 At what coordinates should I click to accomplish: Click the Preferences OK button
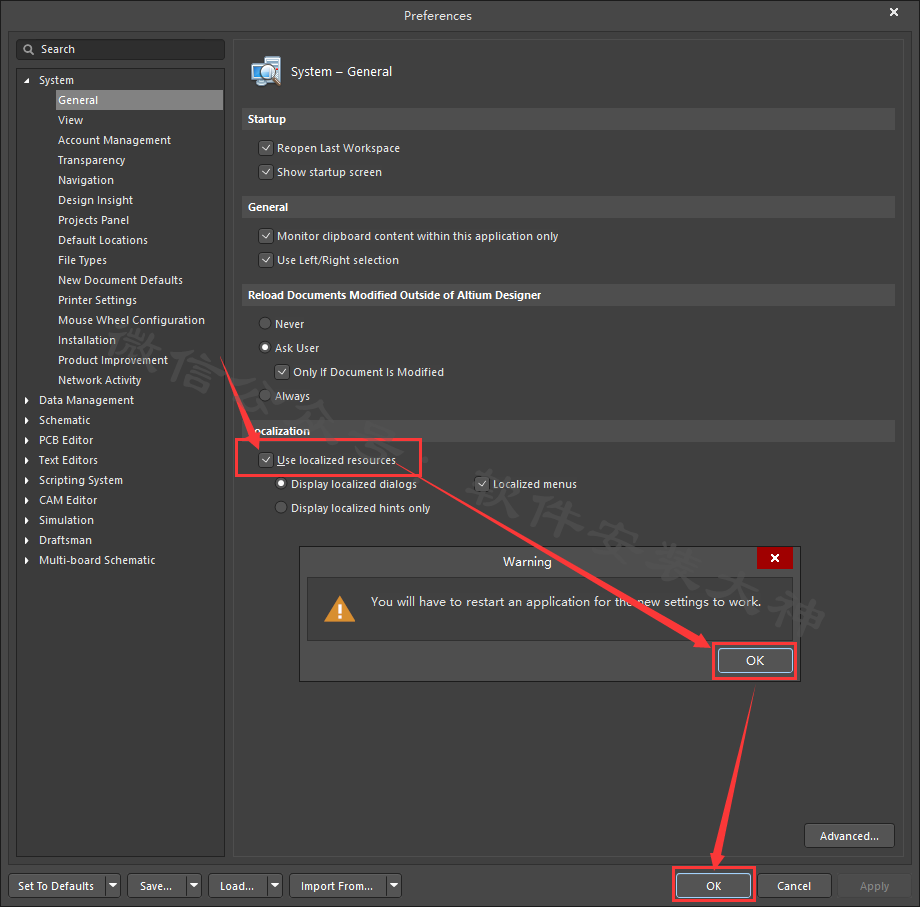[713, 886]
